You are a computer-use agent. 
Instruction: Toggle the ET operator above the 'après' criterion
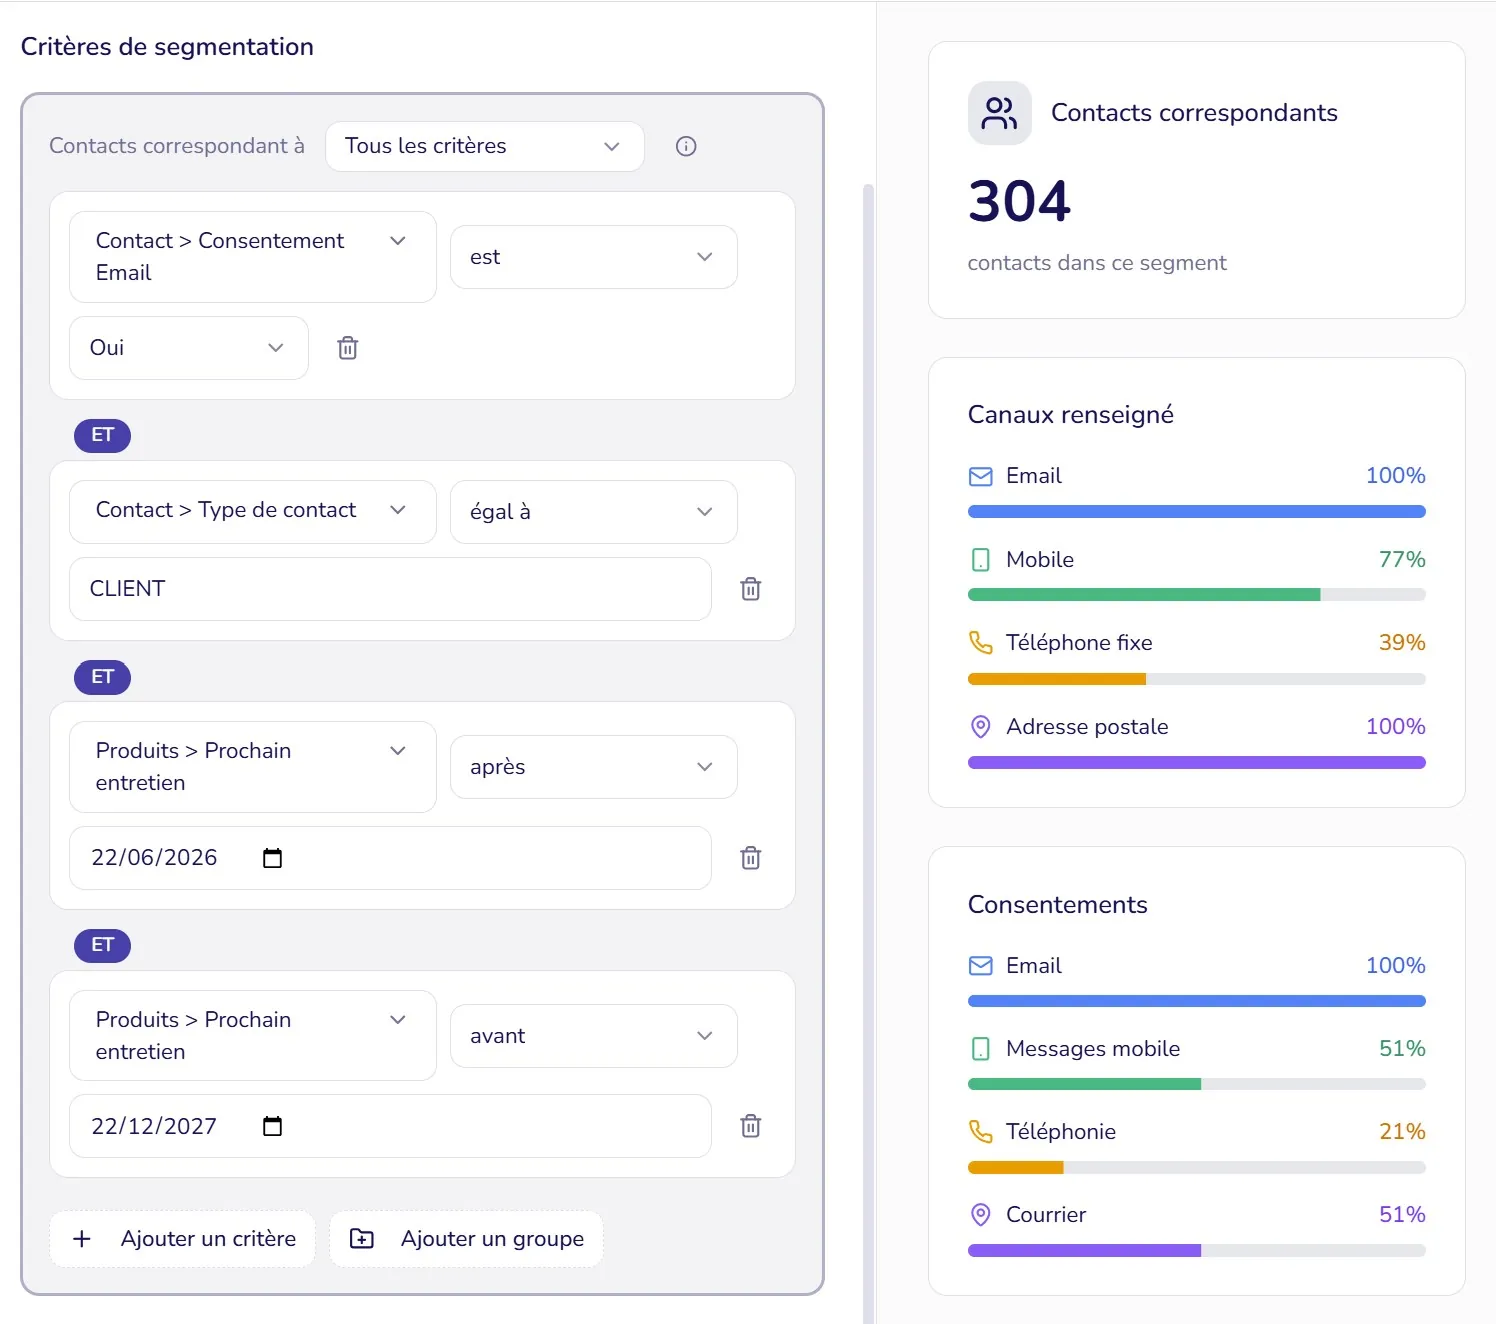(x=102, y=677)
